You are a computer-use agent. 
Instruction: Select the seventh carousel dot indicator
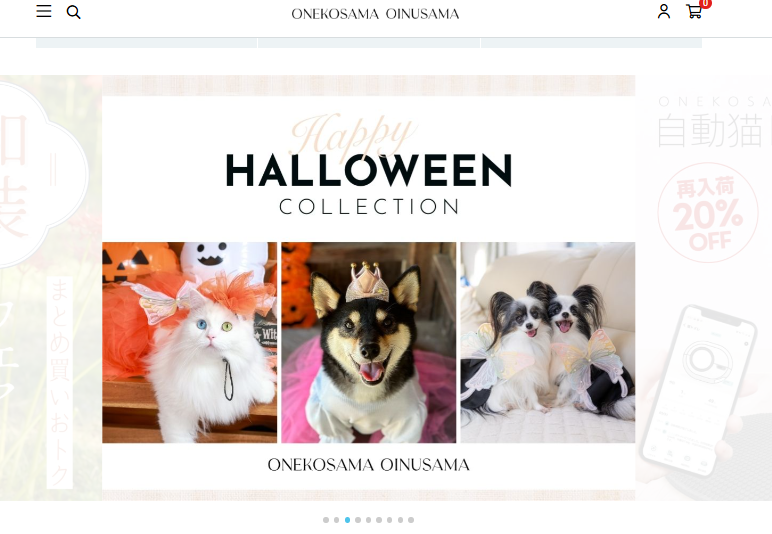(390, 520)
